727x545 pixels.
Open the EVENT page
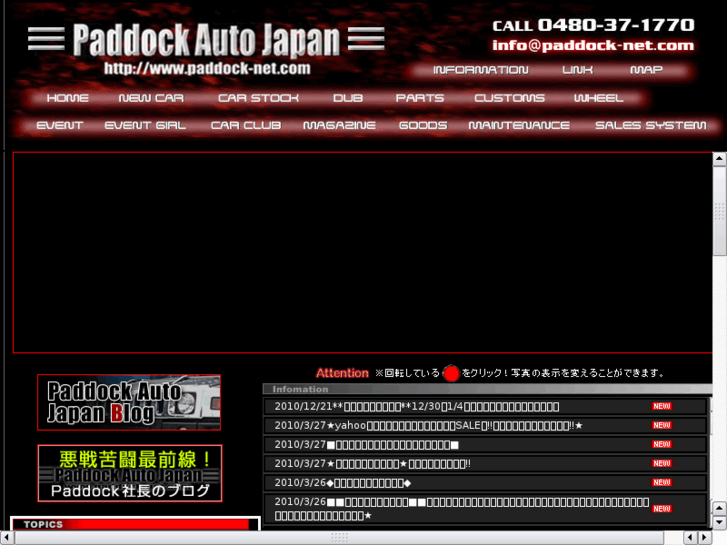coord(60,125)
